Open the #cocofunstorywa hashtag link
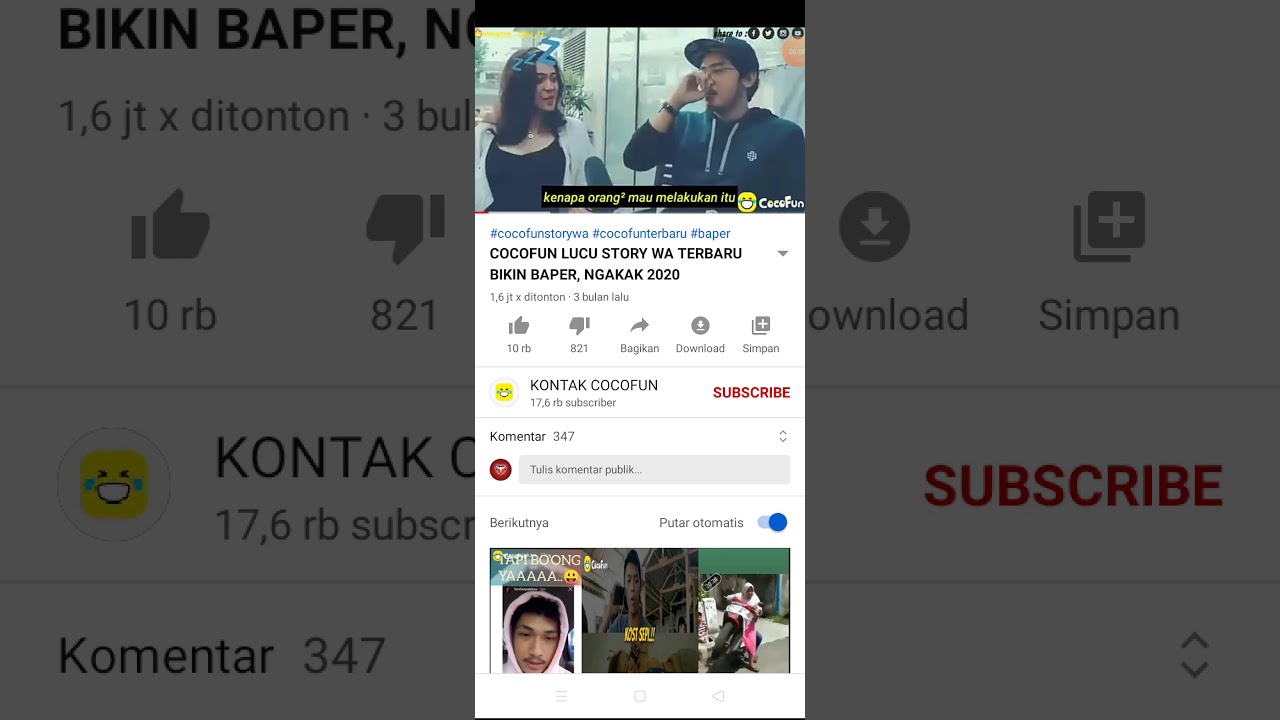 coord(539,233)
